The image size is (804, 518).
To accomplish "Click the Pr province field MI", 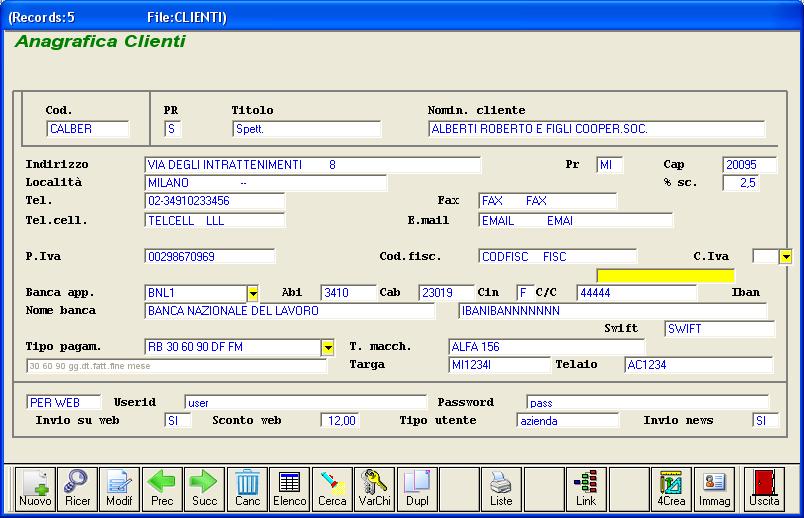I will (x=610, y=165).
